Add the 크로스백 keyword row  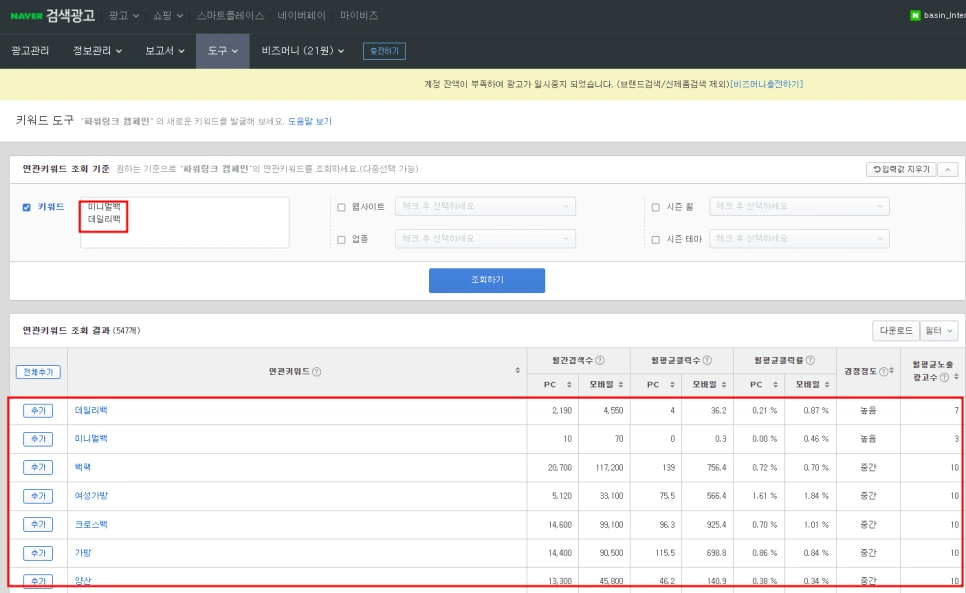click(x=38, y=525)
